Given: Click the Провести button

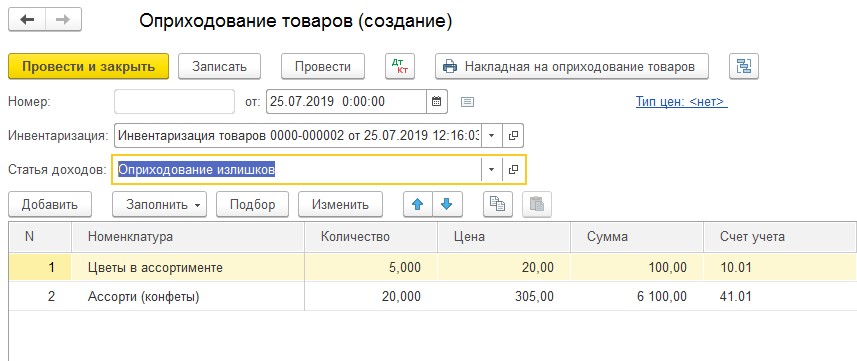Looking at the screenshot, I should (x=323, y=67).
